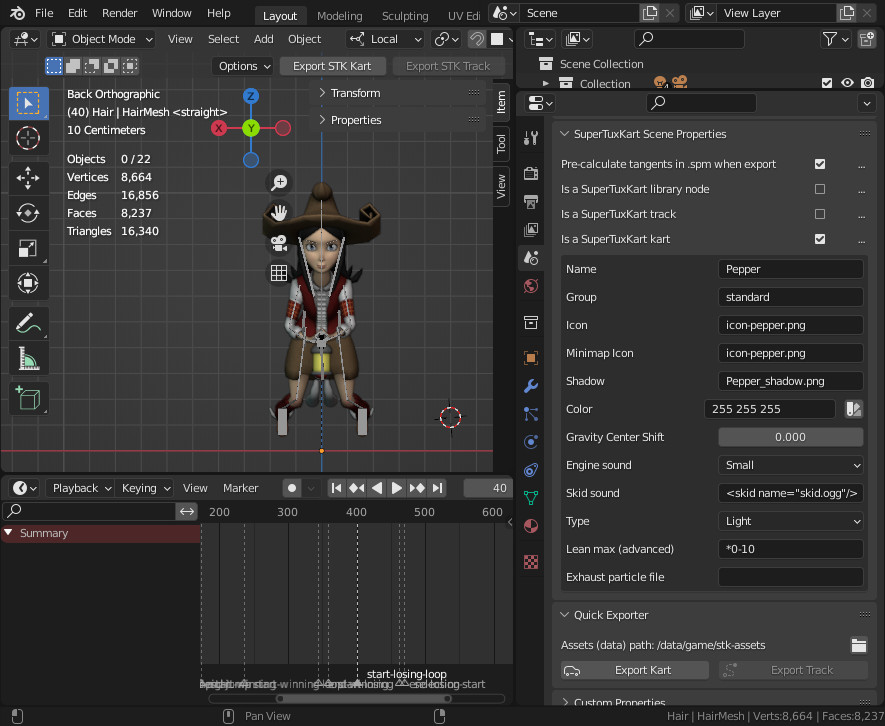Open the viewport Select menu
The width and height of the screenshot is (885, 726).
[x=224, y=39]
